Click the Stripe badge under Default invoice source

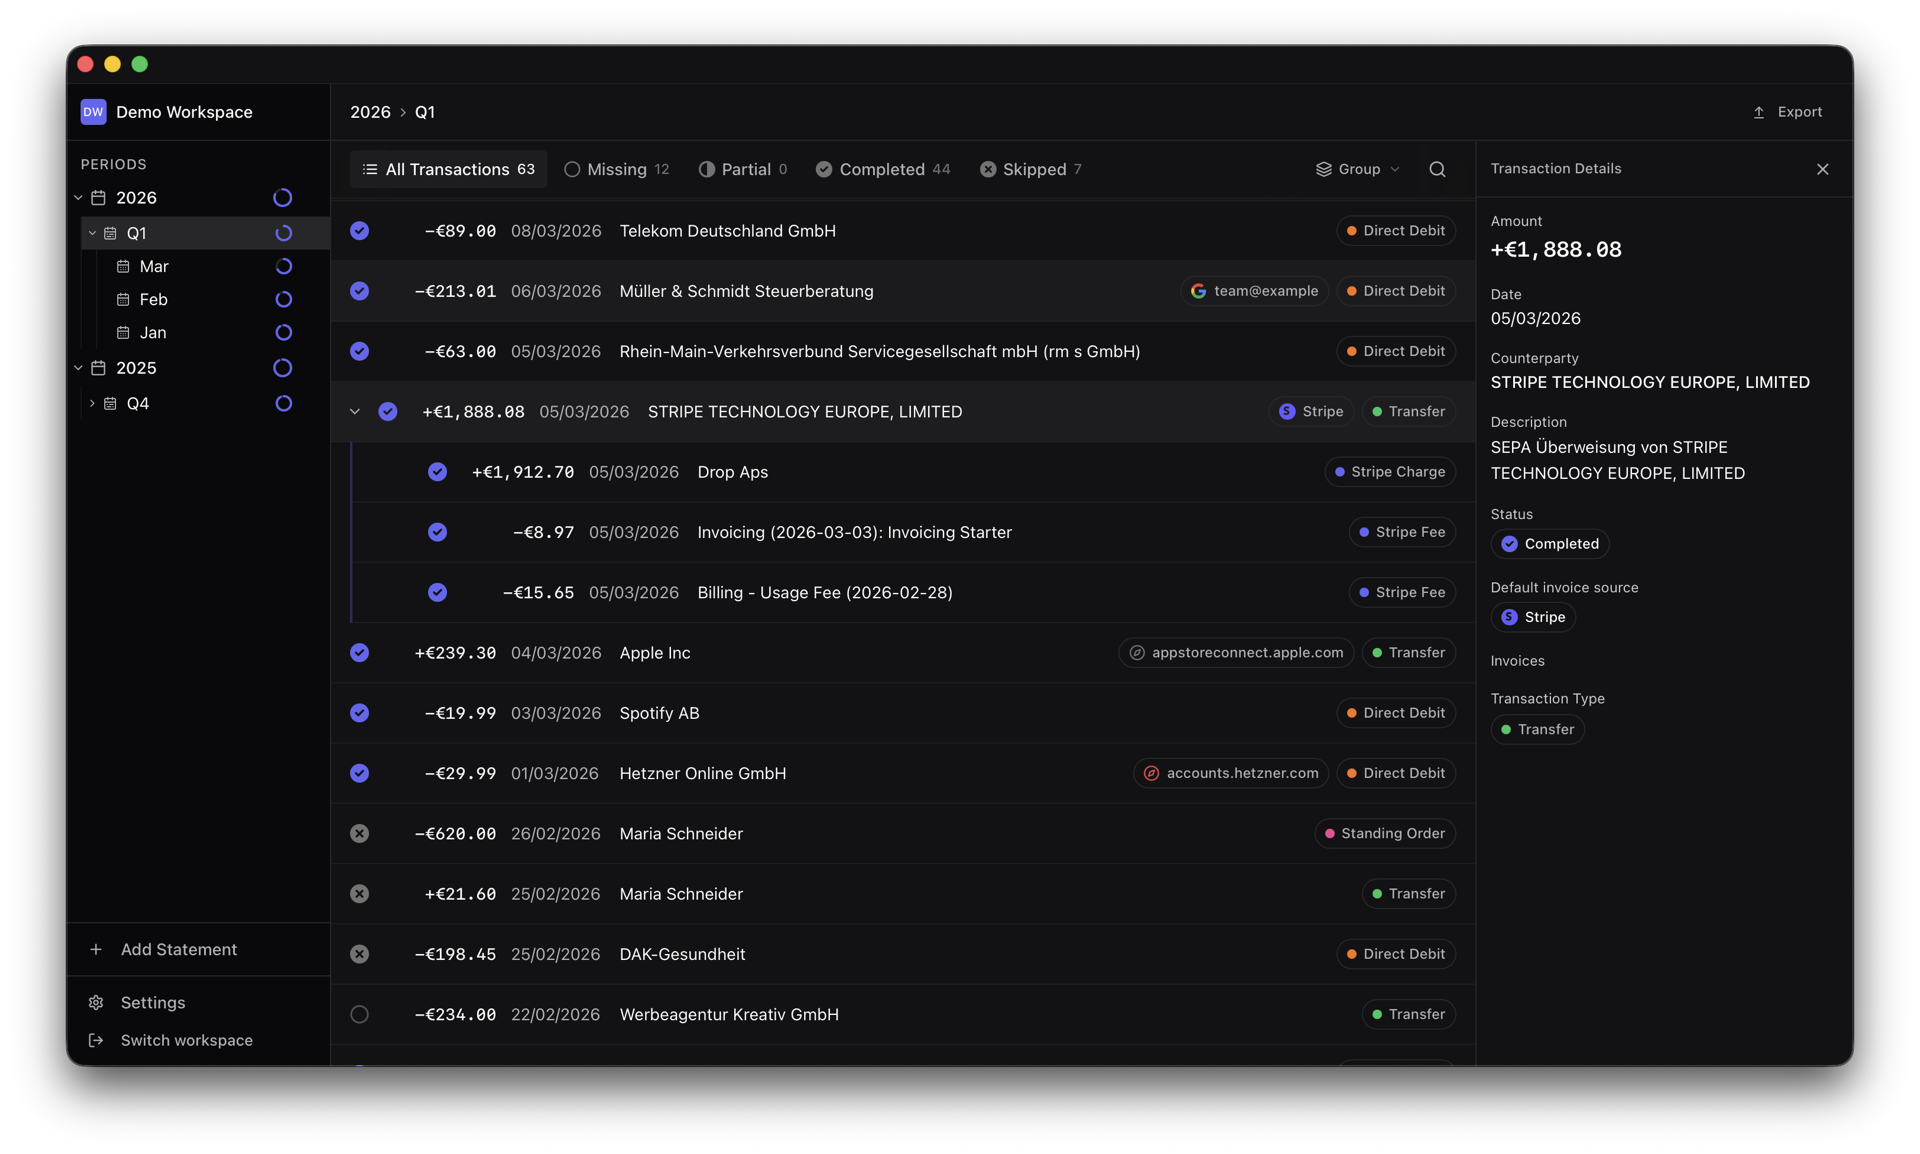click(x=1533, y=617)
